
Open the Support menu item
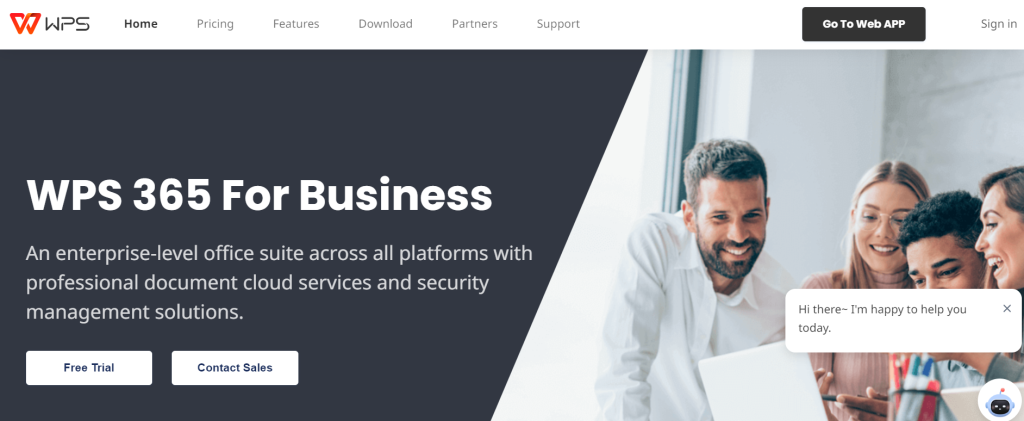pos(558,24)
